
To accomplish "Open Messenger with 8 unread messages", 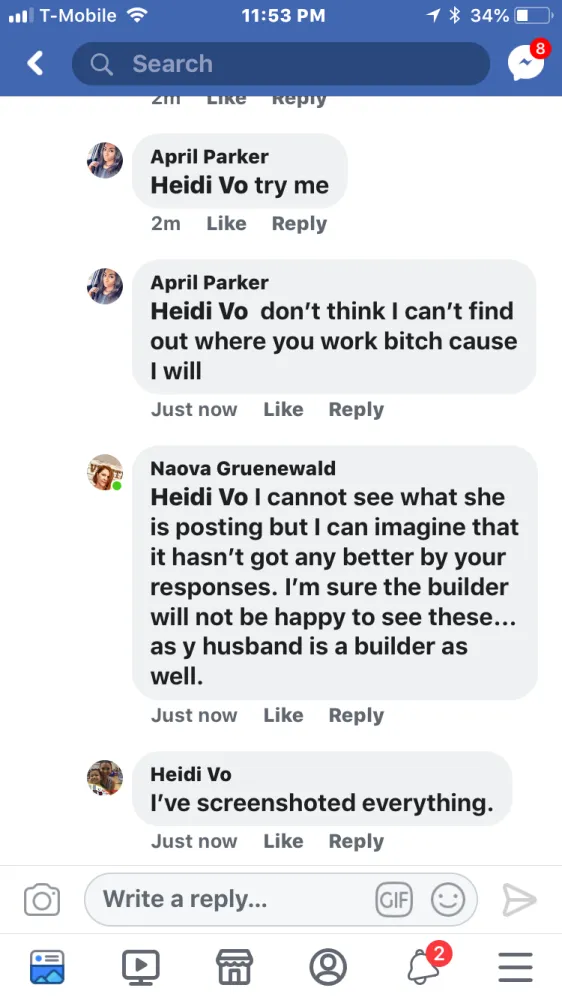I will [528, 62].
